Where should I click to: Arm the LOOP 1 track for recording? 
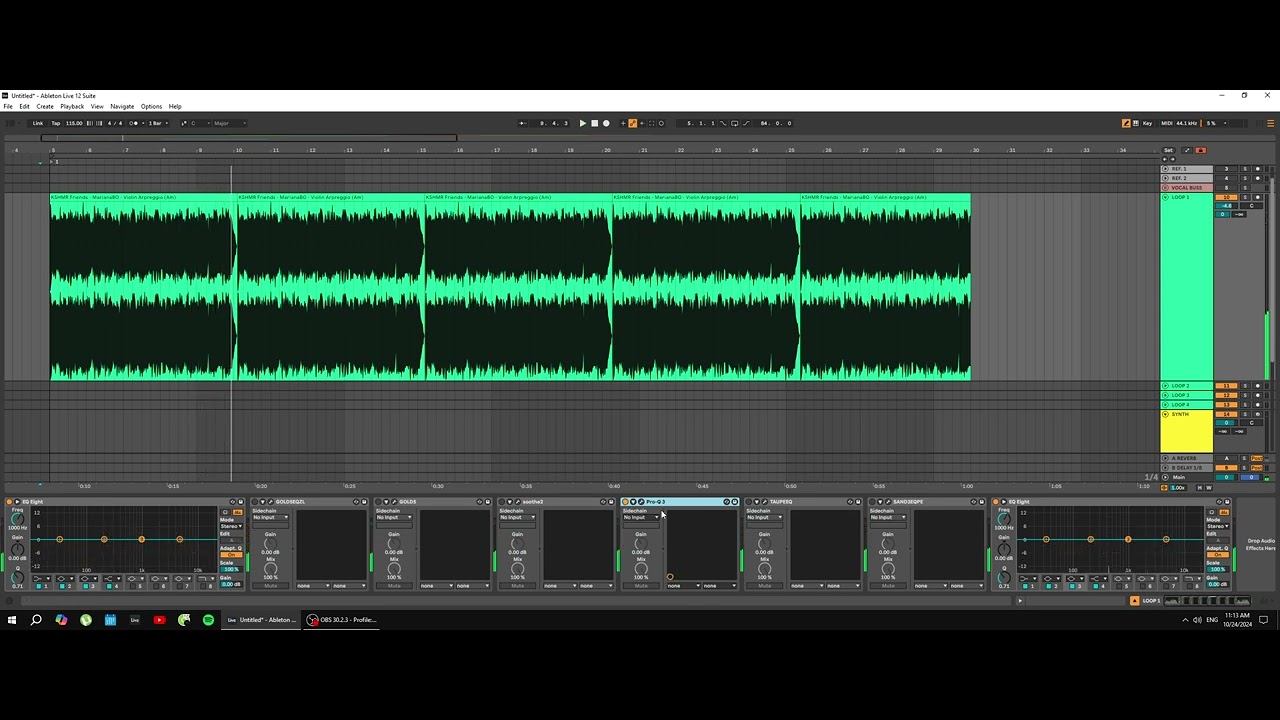point(1258,197)
